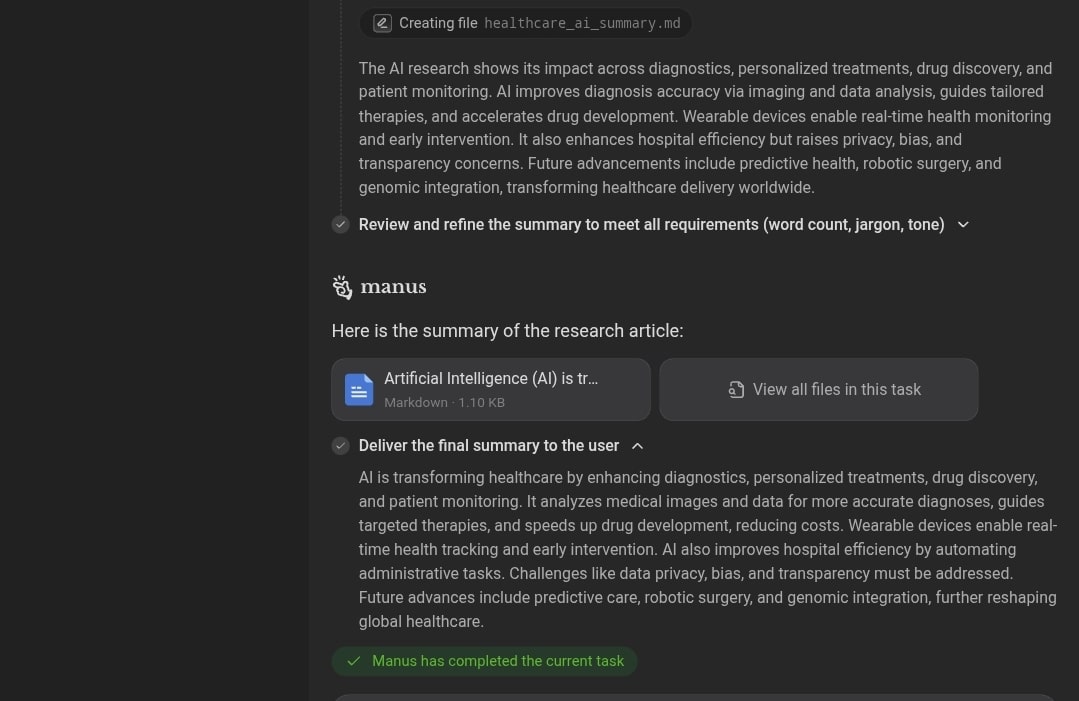Click the green checkmark in the completed banner
Image resolution: width=1079 pixels, height=701 pixels.
(354, 661)
